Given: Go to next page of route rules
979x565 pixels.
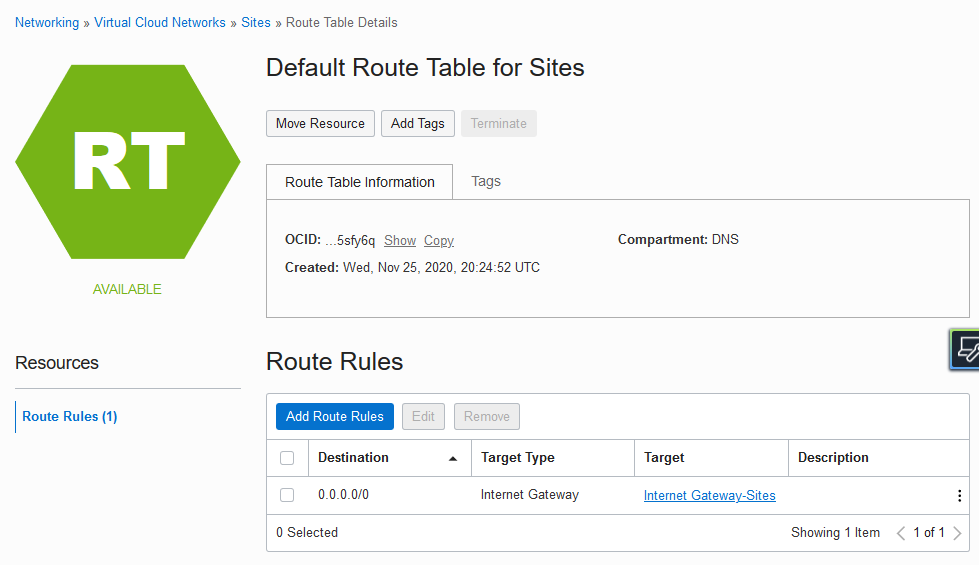Looking at the screenshot, I should [957, 533].
